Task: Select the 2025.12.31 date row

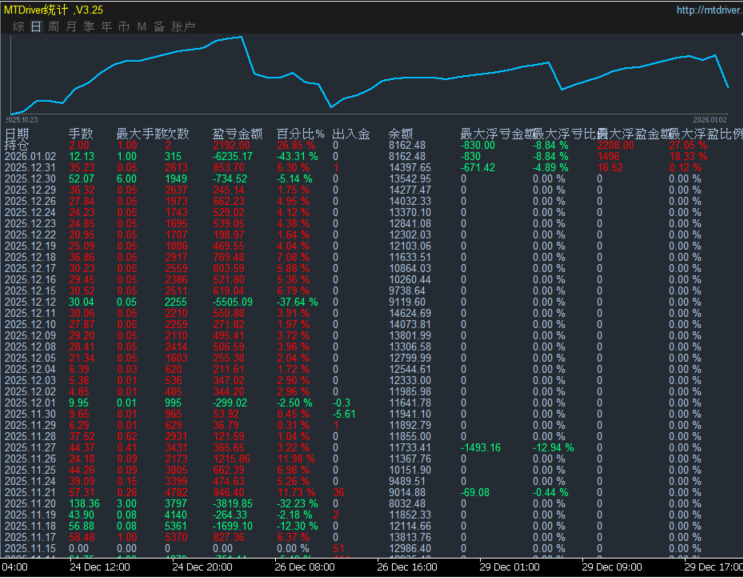Action: coord(30,168)
